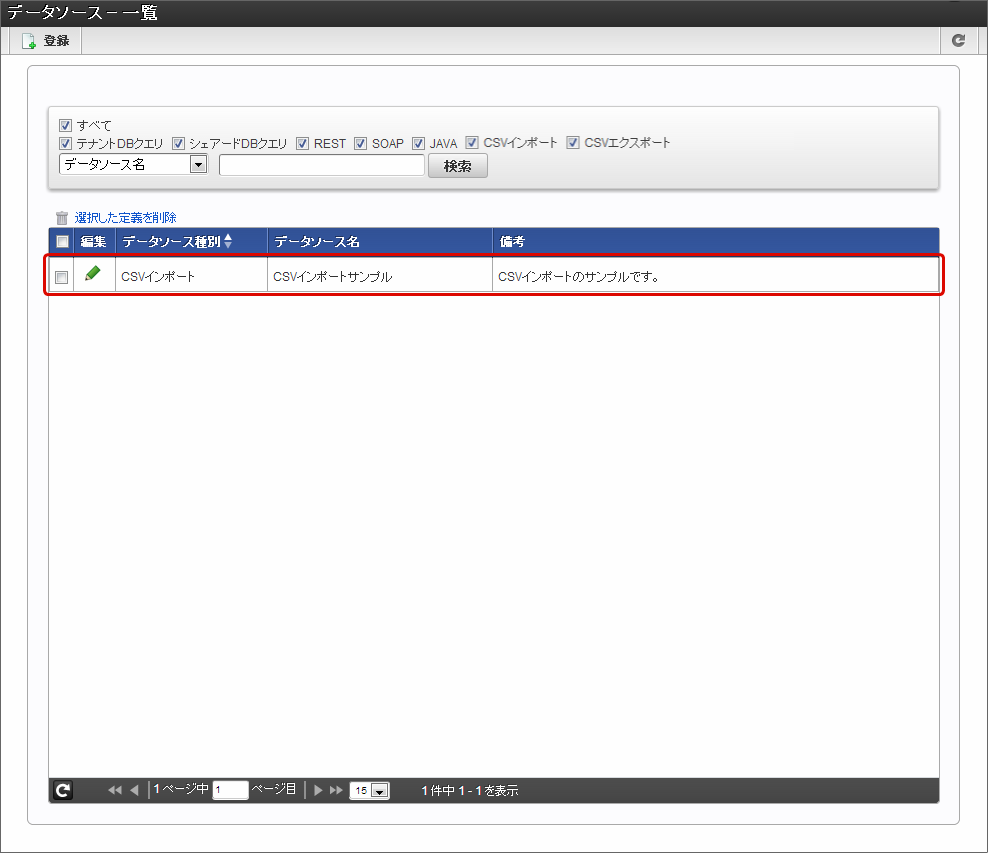Uncheck the REST checkbox
Image resolution: width=988 pixels, height=853 pixels.
[x=302, y=144]
